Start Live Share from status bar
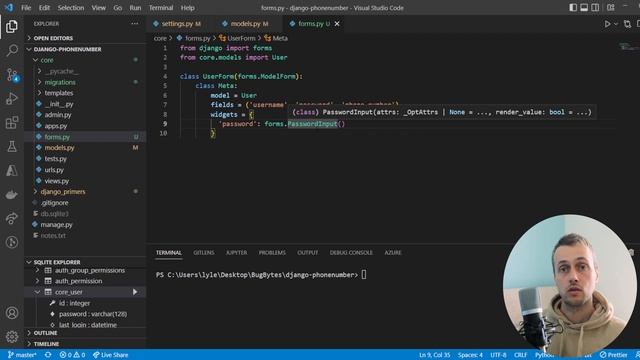The image size is (640, 360). click(110, 355)
